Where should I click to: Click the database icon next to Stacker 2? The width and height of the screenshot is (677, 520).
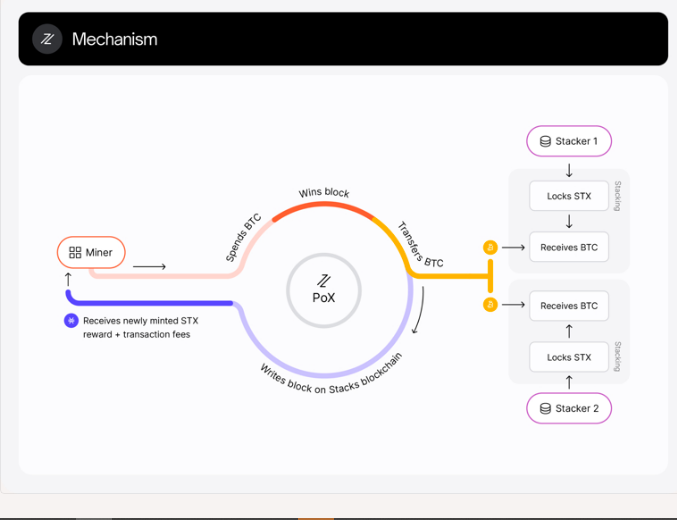(x=545, y=408)
